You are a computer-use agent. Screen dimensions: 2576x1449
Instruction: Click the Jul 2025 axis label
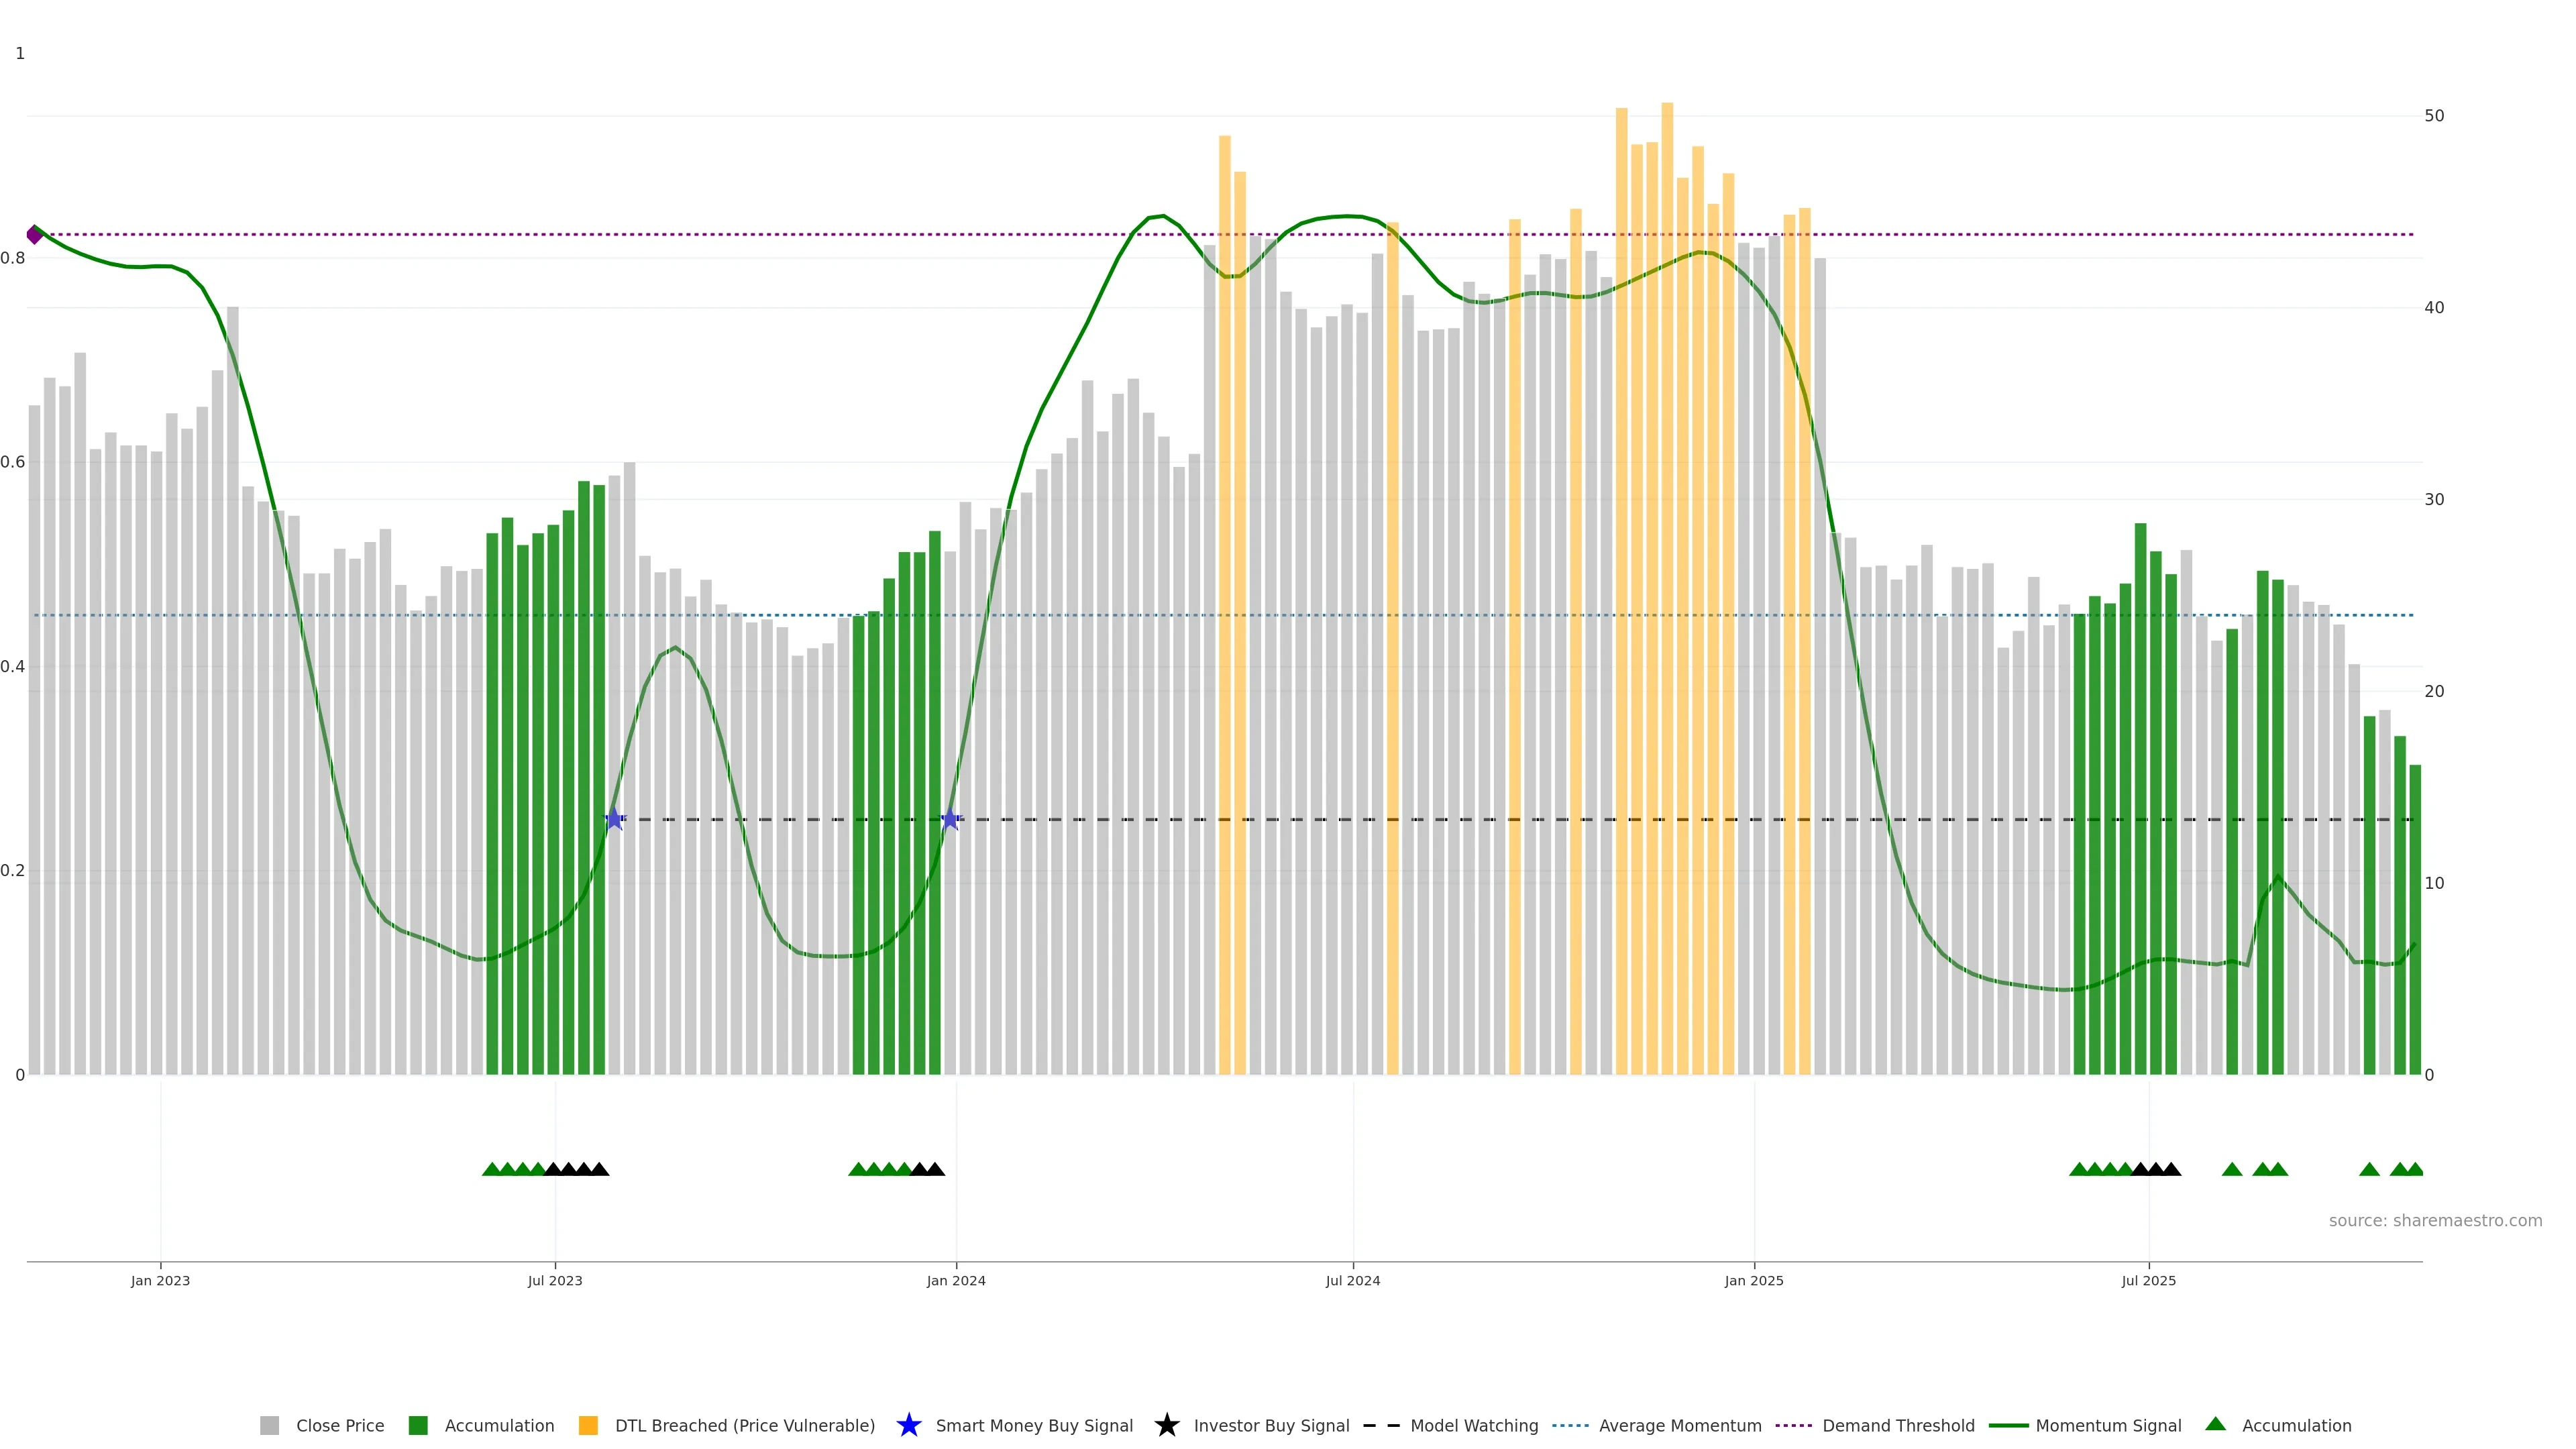click(2148, 1281)
